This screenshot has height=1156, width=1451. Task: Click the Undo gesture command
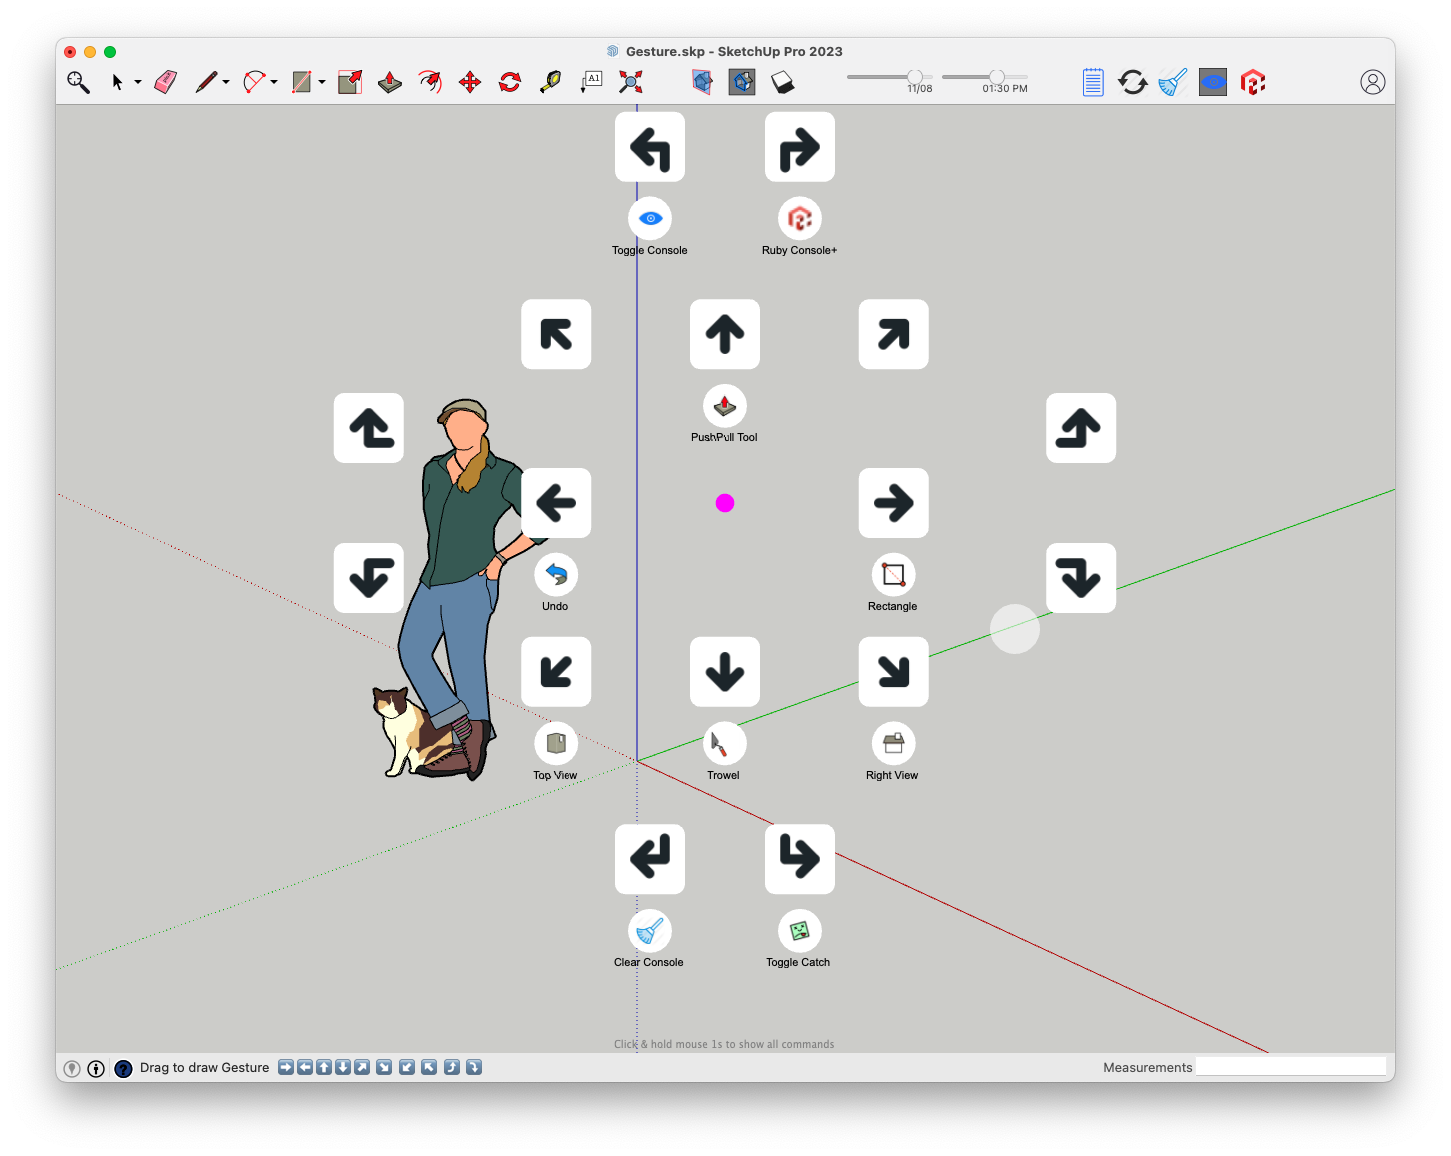click(x=556, y=575)
